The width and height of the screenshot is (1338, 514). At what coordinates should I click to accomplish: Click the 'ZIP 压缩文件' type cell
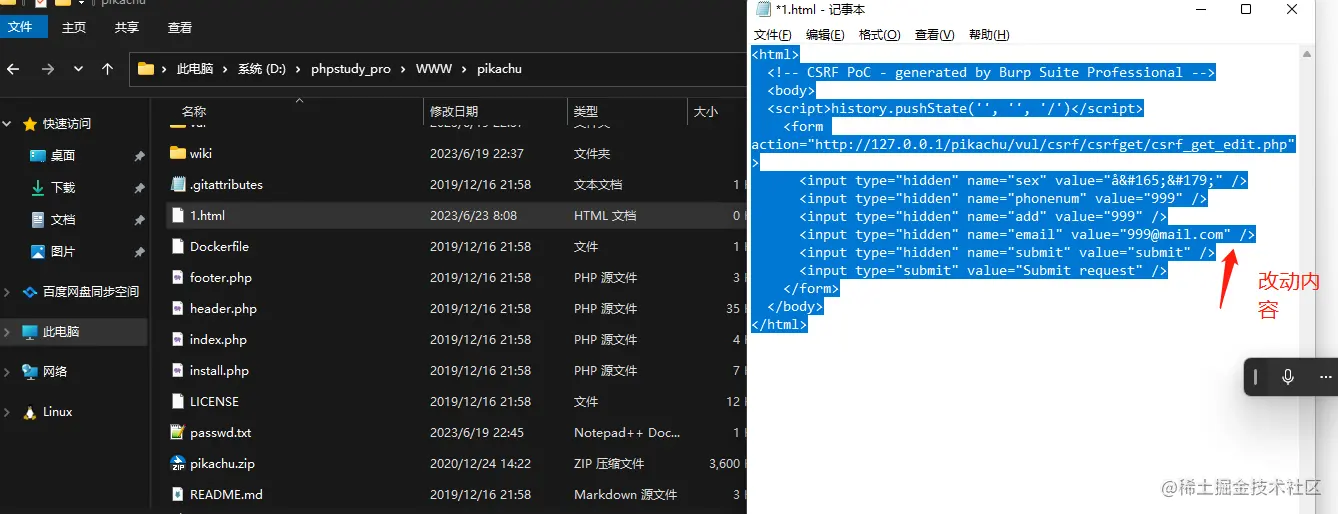click(609, 463)
